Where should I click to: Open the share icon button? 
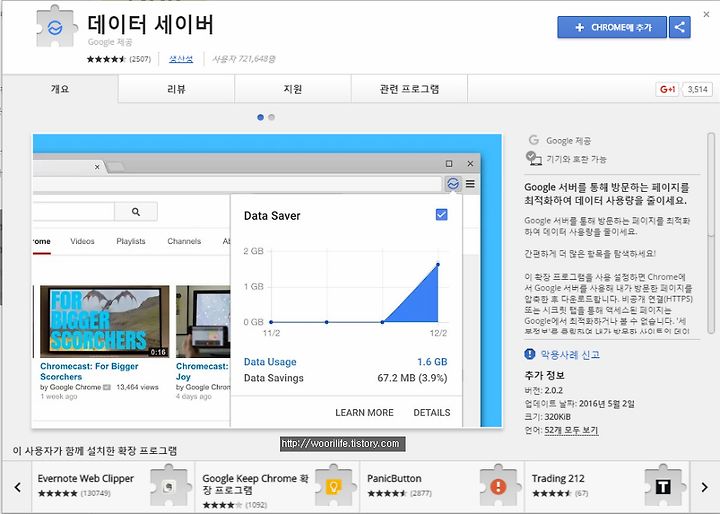click(x=680, y=27)
